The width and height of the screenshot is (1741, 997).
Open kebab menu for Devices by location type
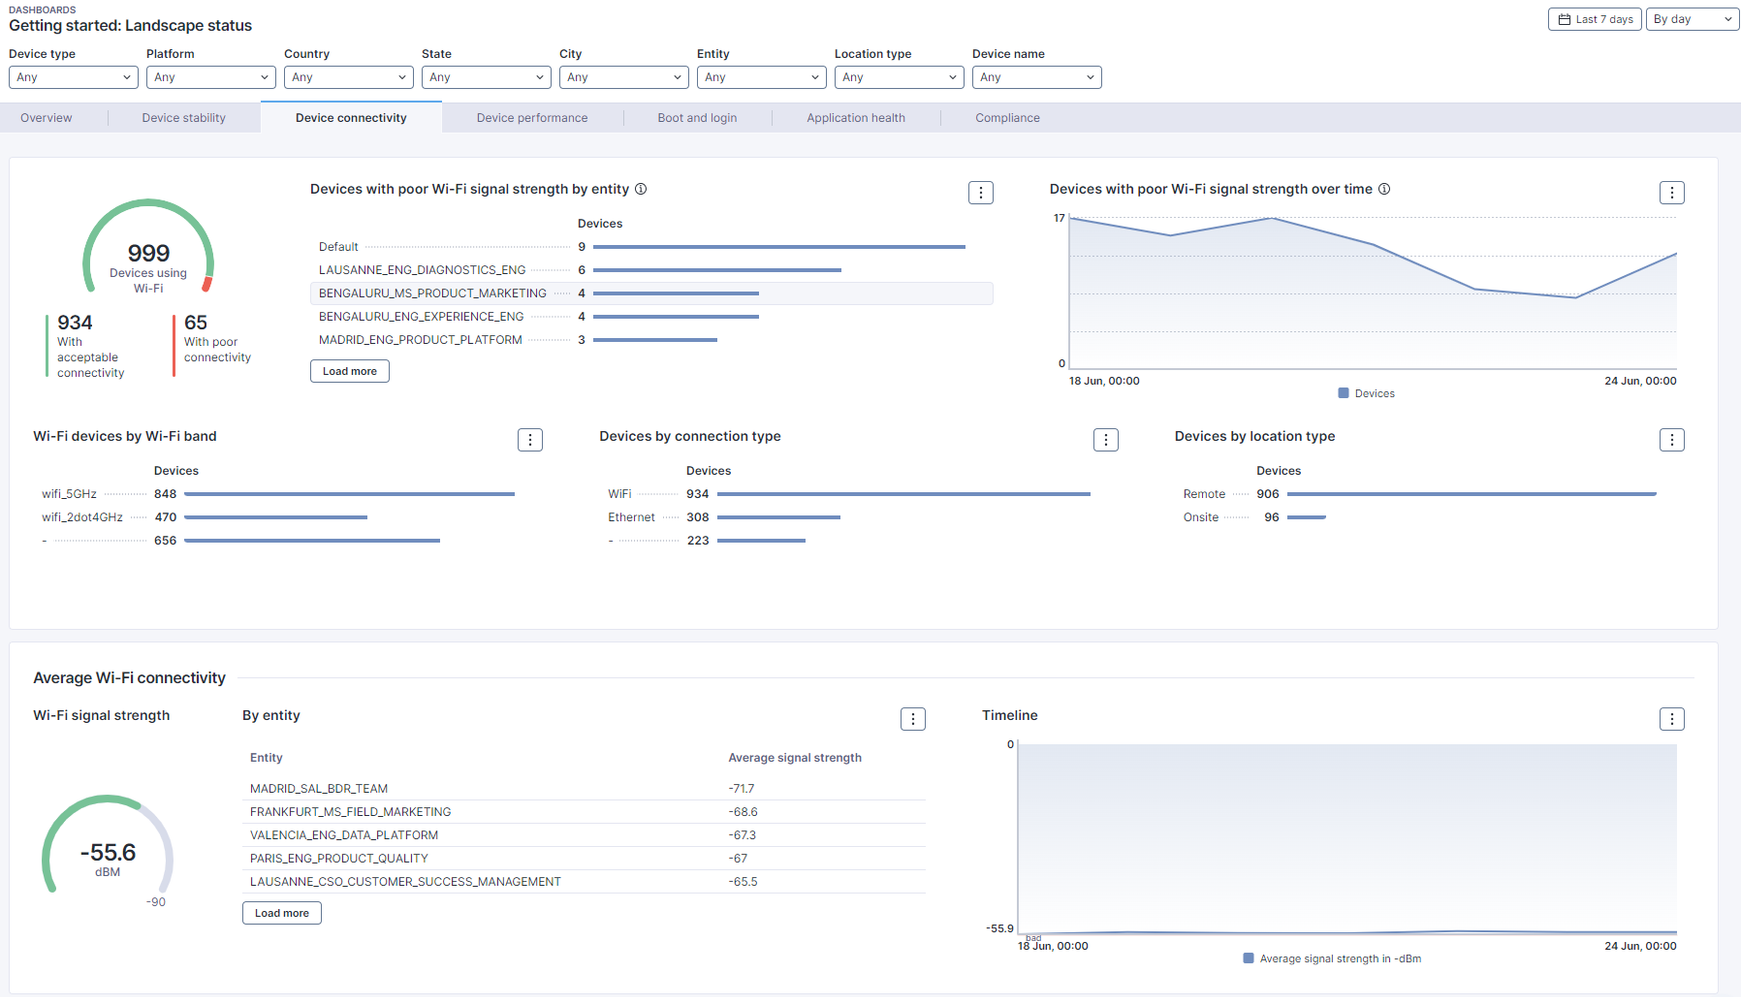(1671, 440)
